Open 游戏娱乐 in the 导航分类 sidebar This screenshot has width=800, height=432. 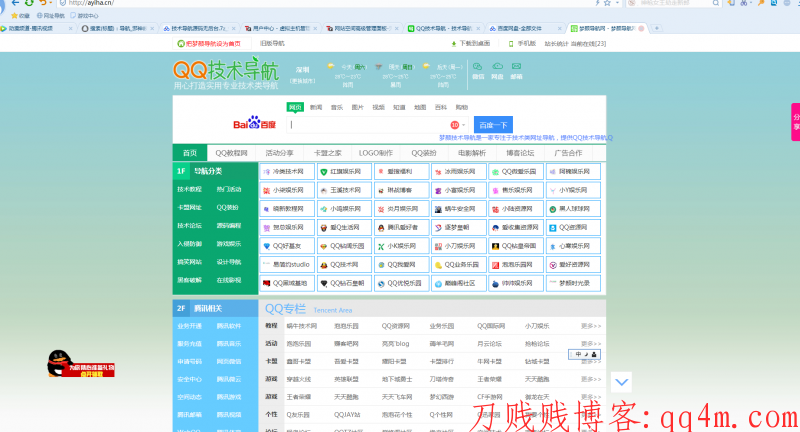[x=229, y=244]
